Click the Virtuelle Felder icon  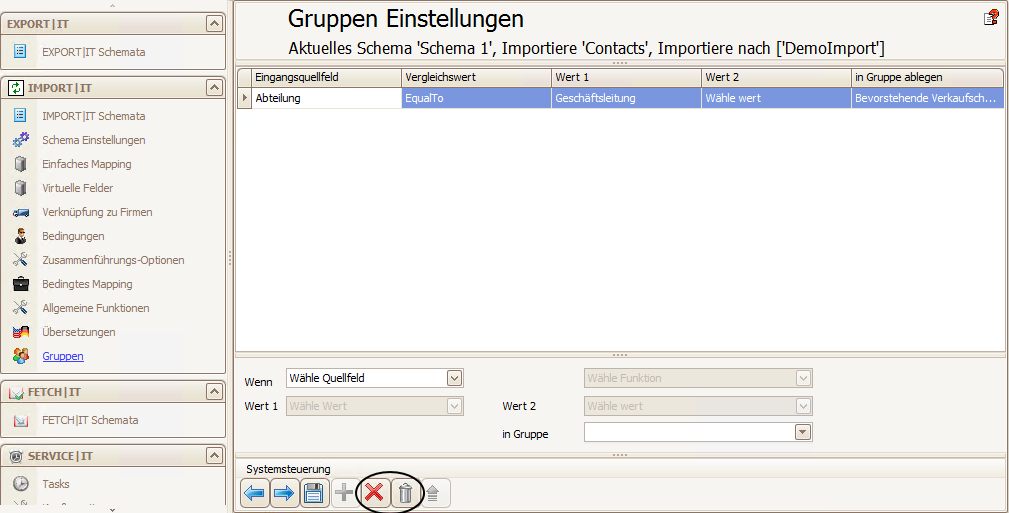[x=21, y=187]
